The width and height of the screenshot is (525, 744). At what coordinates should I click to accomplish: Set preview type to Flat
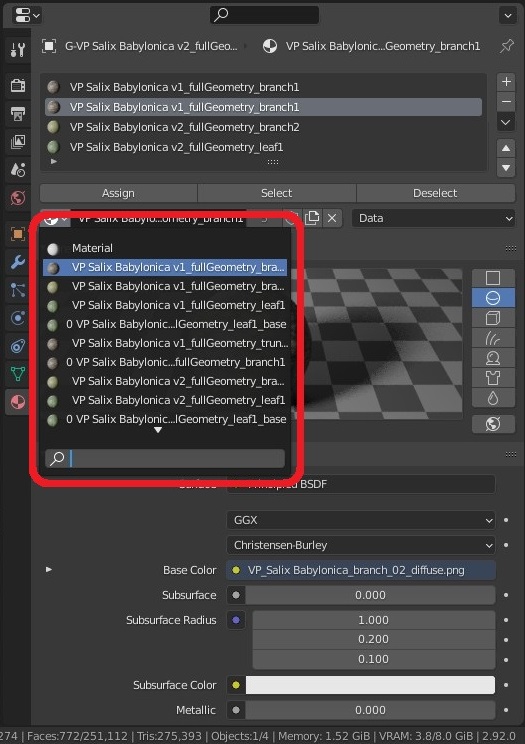[493, 278]
